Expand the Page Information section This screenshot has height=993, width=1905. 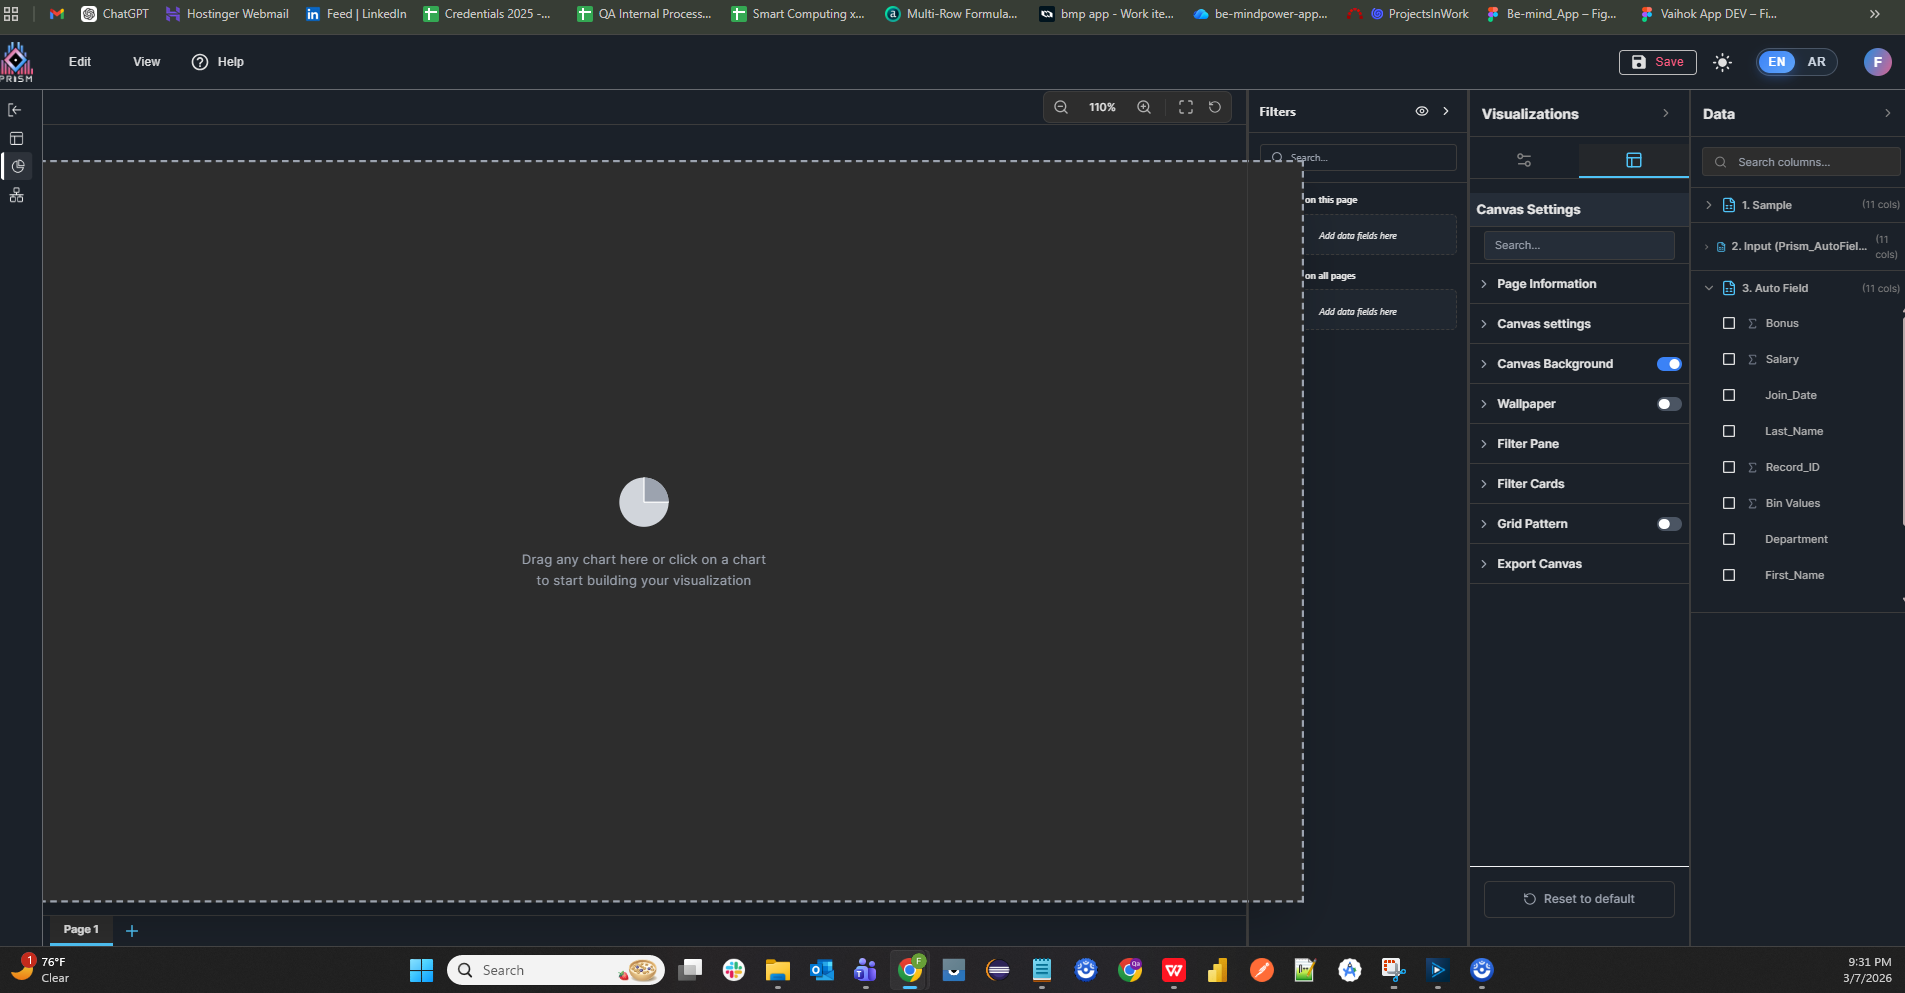tap(1546, 284)
